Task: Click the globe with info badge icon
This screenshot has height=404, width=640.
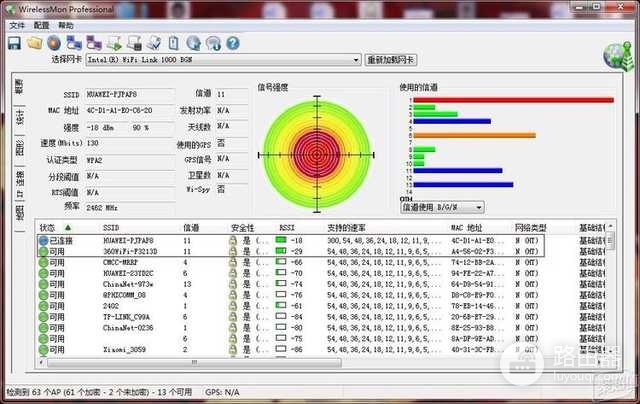Action: (213, 43)
